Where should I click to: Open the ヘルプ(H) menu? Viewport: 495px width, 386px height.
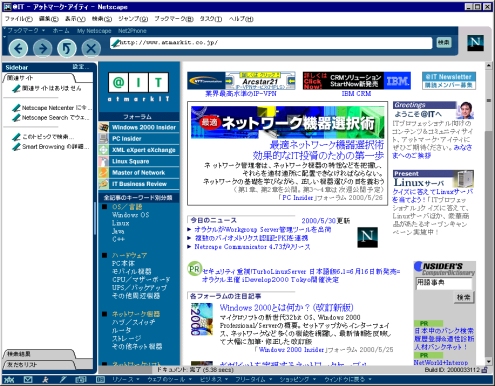point(241,19)
